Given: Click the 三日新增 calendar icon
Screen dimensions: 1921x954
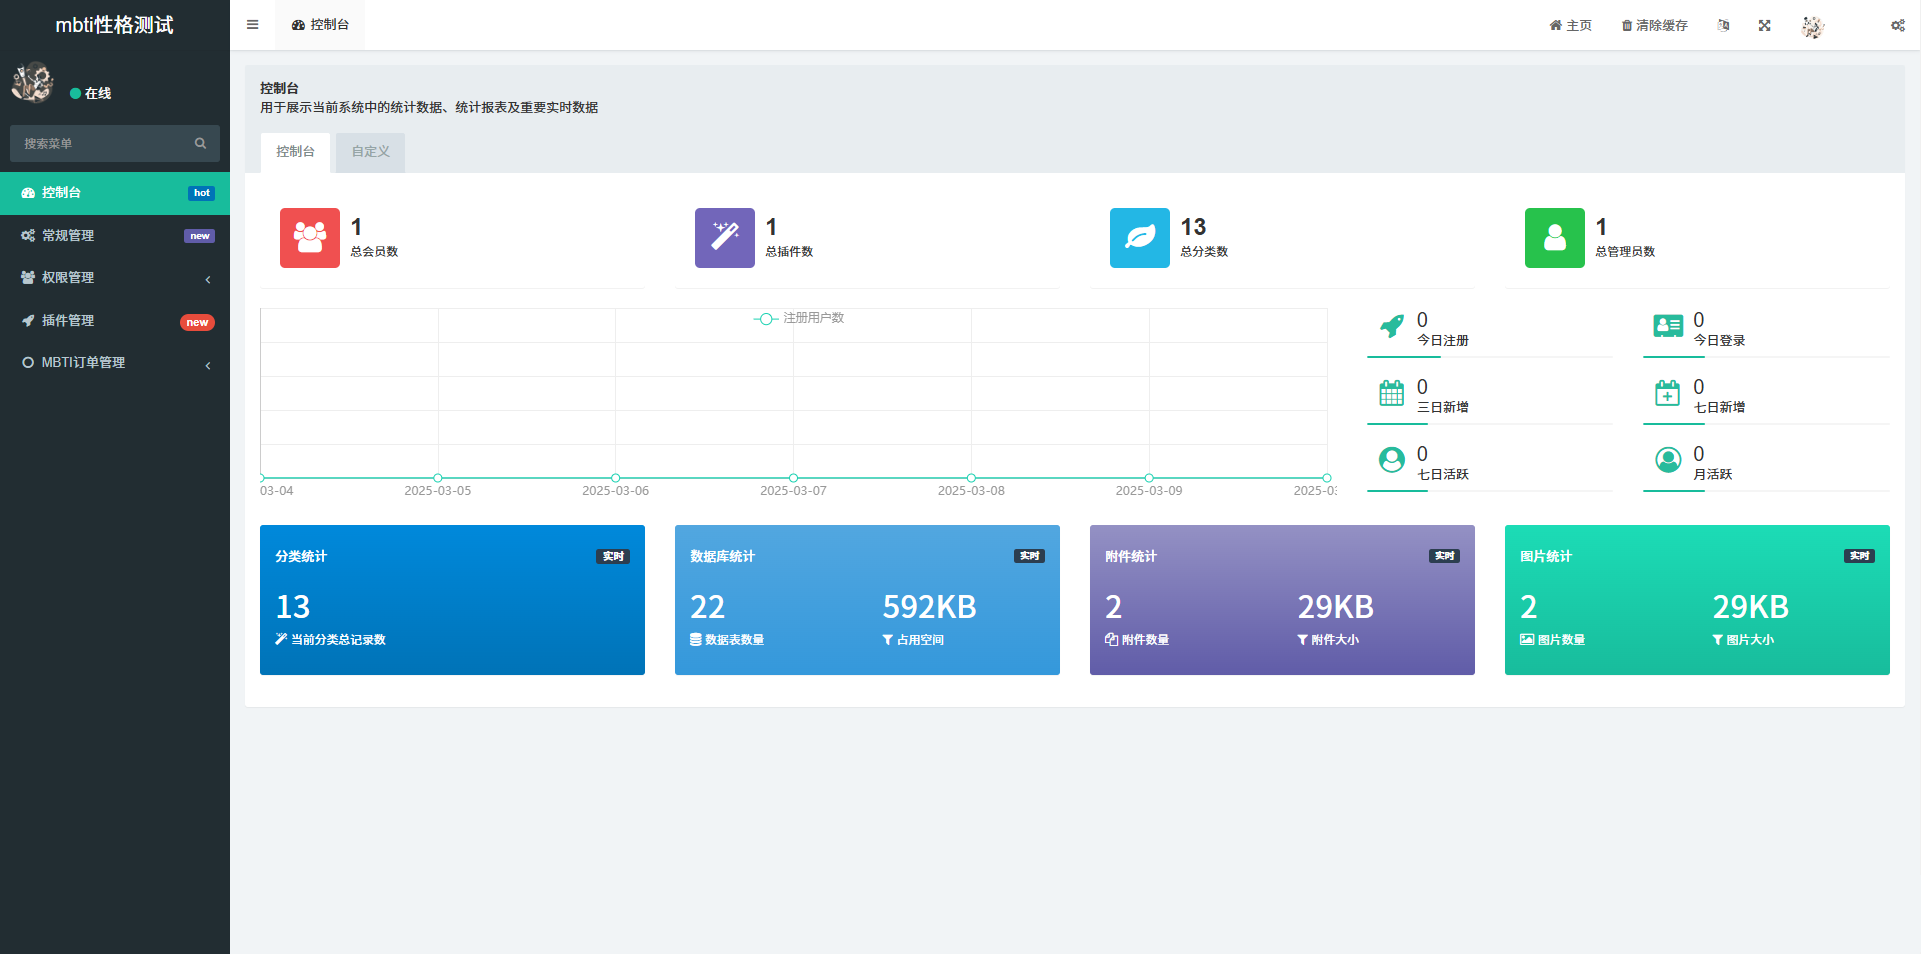Looking at the screenshot, I should [1391, 393].
